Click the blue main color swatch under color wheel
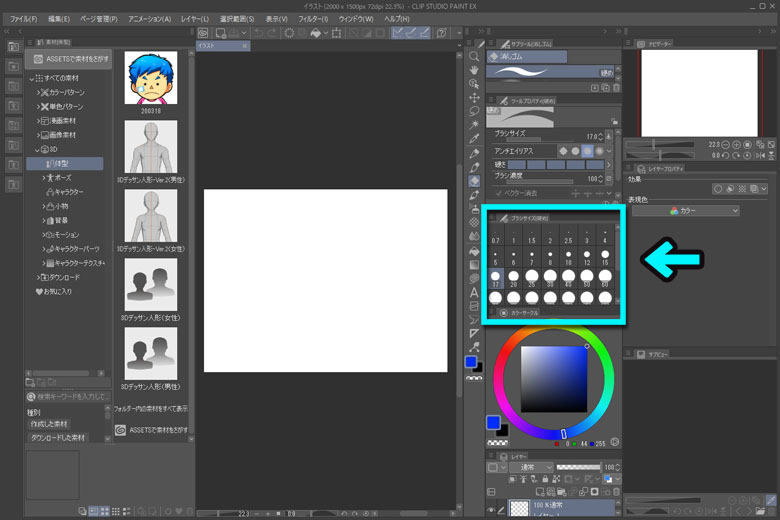The image size is (780, 520). [x=493, y=422]
